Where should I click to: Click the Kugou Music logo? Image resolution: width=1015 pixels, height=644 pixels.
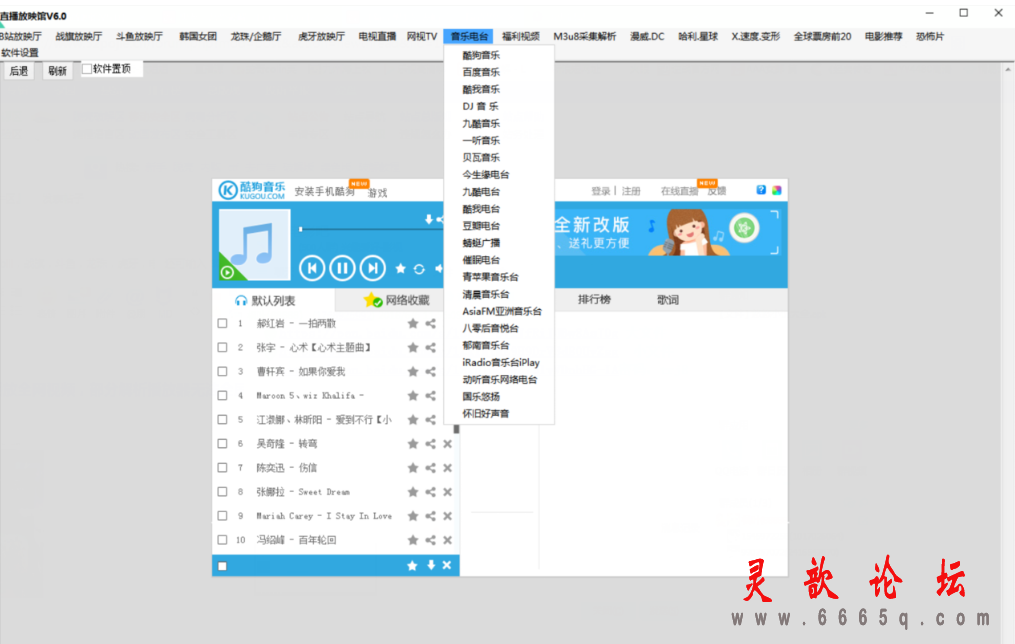click(x=252, y=190)
